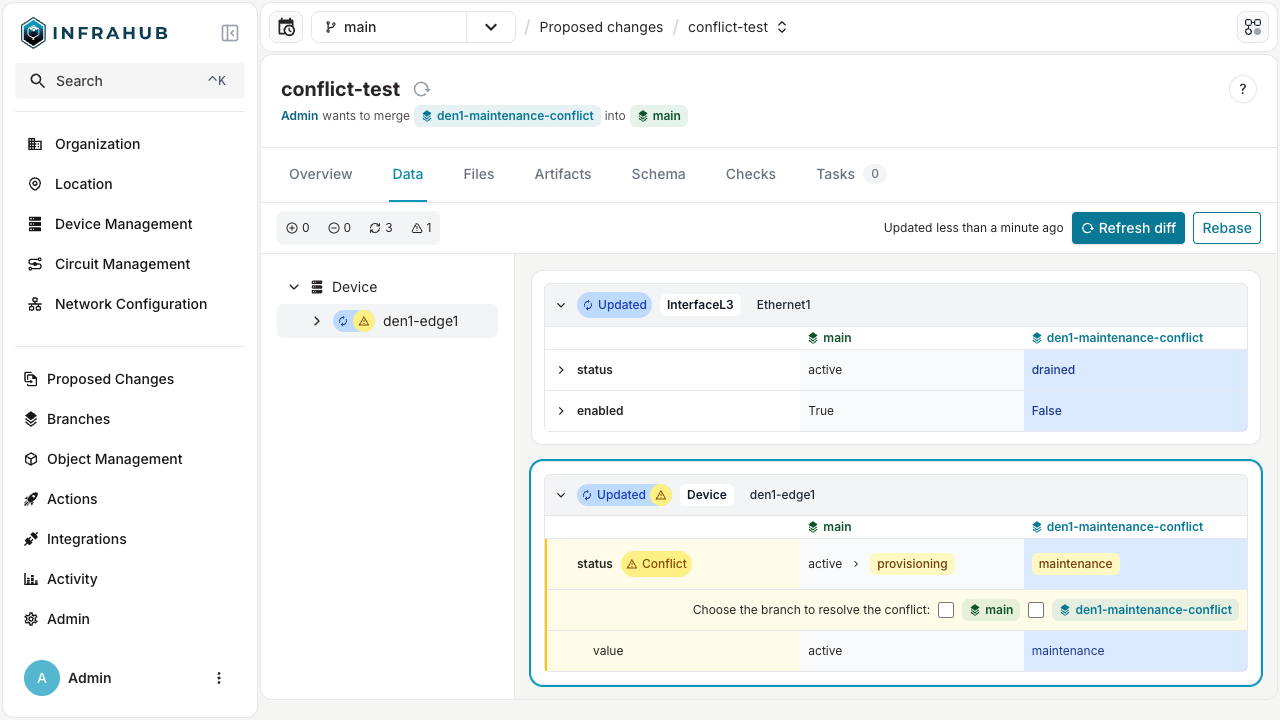Open the Admin user options three-dot menu
1280x720 pixels.
click(x=219, y=678)
